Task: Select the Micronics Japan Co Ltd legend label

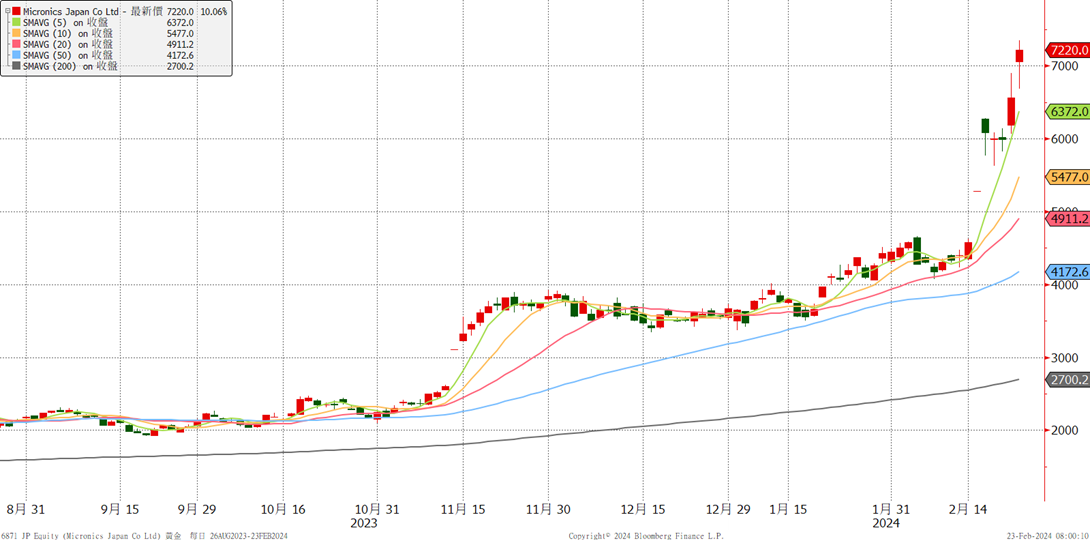Action: tap(70, 12)
